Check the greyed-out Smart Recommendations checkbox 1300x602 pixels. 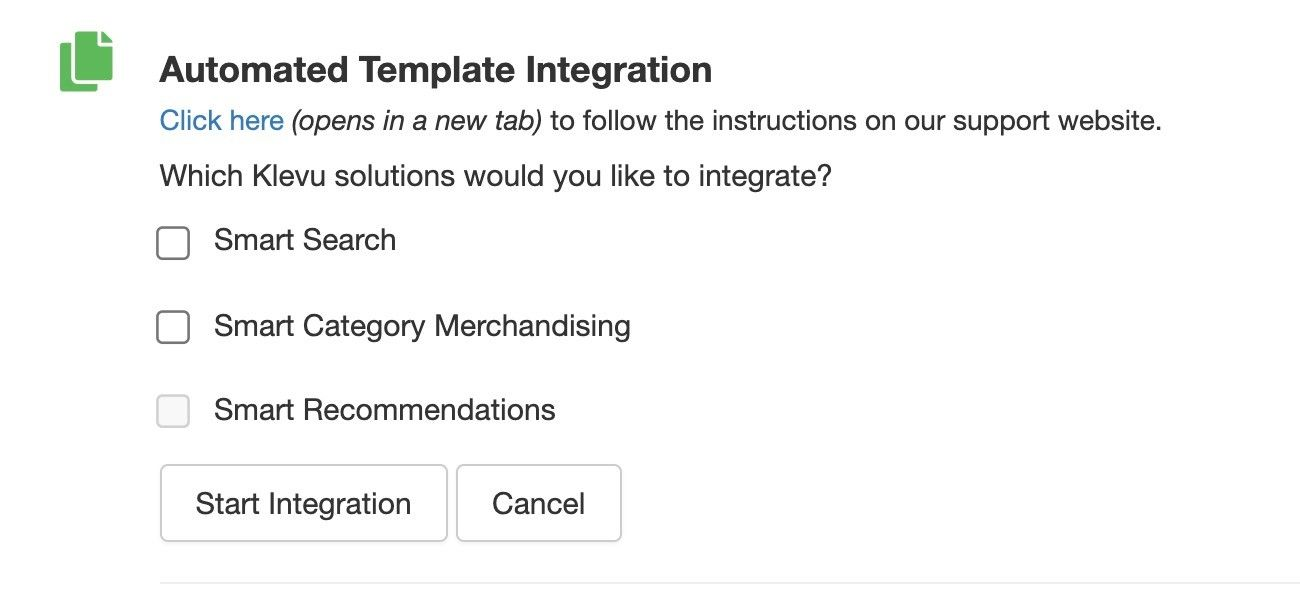coord(173,411)
